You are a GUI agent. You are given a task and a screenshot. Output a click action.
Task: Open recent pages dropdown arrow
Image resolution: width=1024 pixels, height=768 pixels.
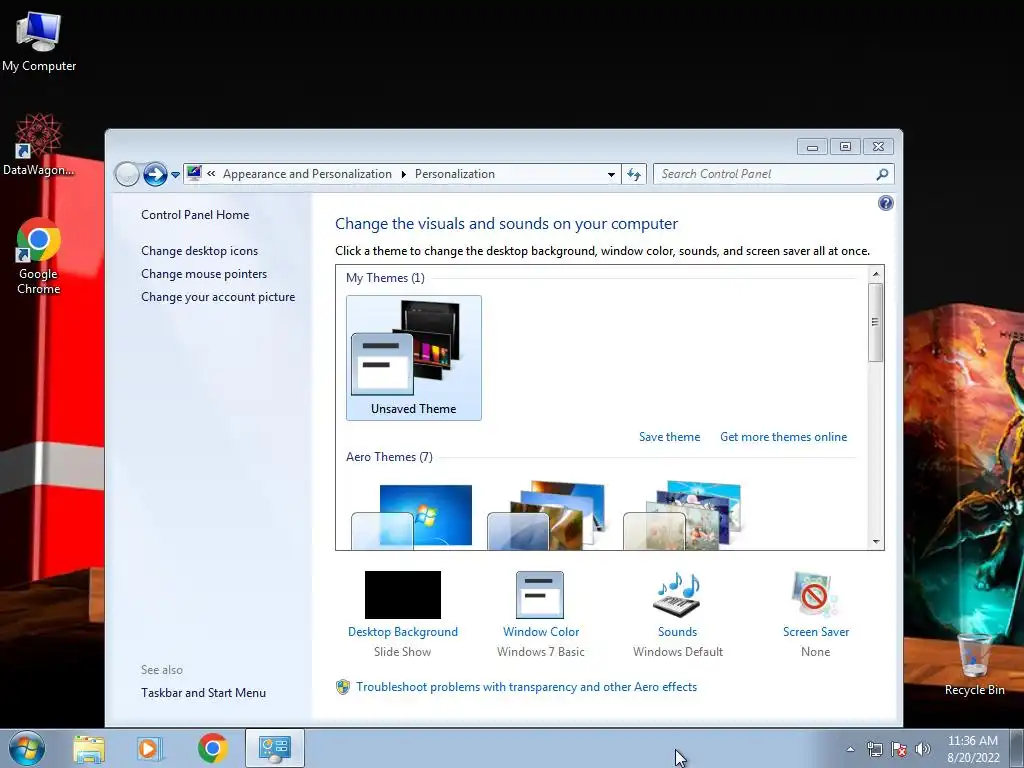(x=175, y=175)
